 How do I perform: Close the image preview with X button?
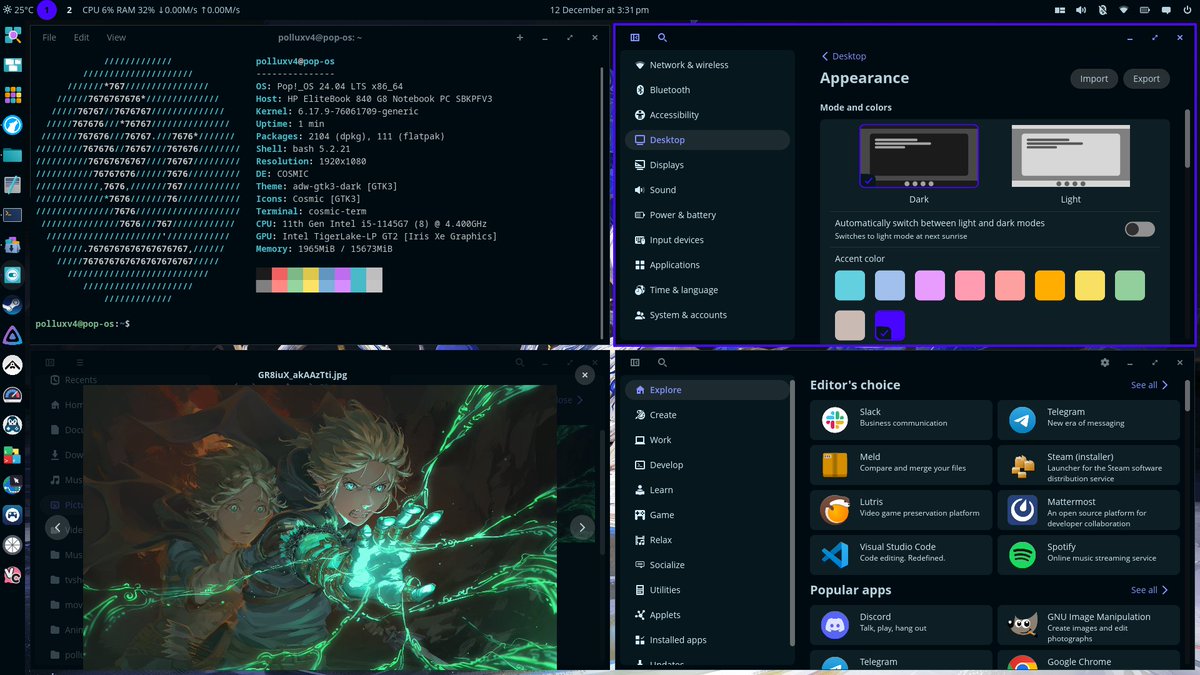[x=585, y=375]
